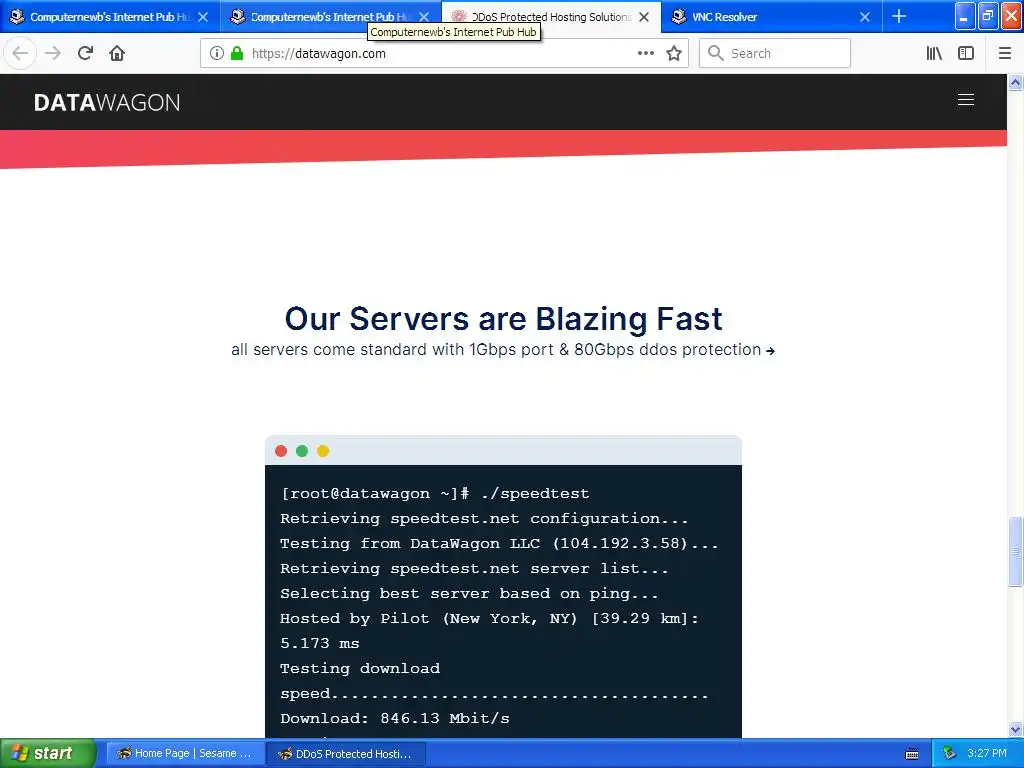The width and height of the screenshot is (1024, 768).
Task: Click the Testing download text line
Action: (x=360, y=669)
